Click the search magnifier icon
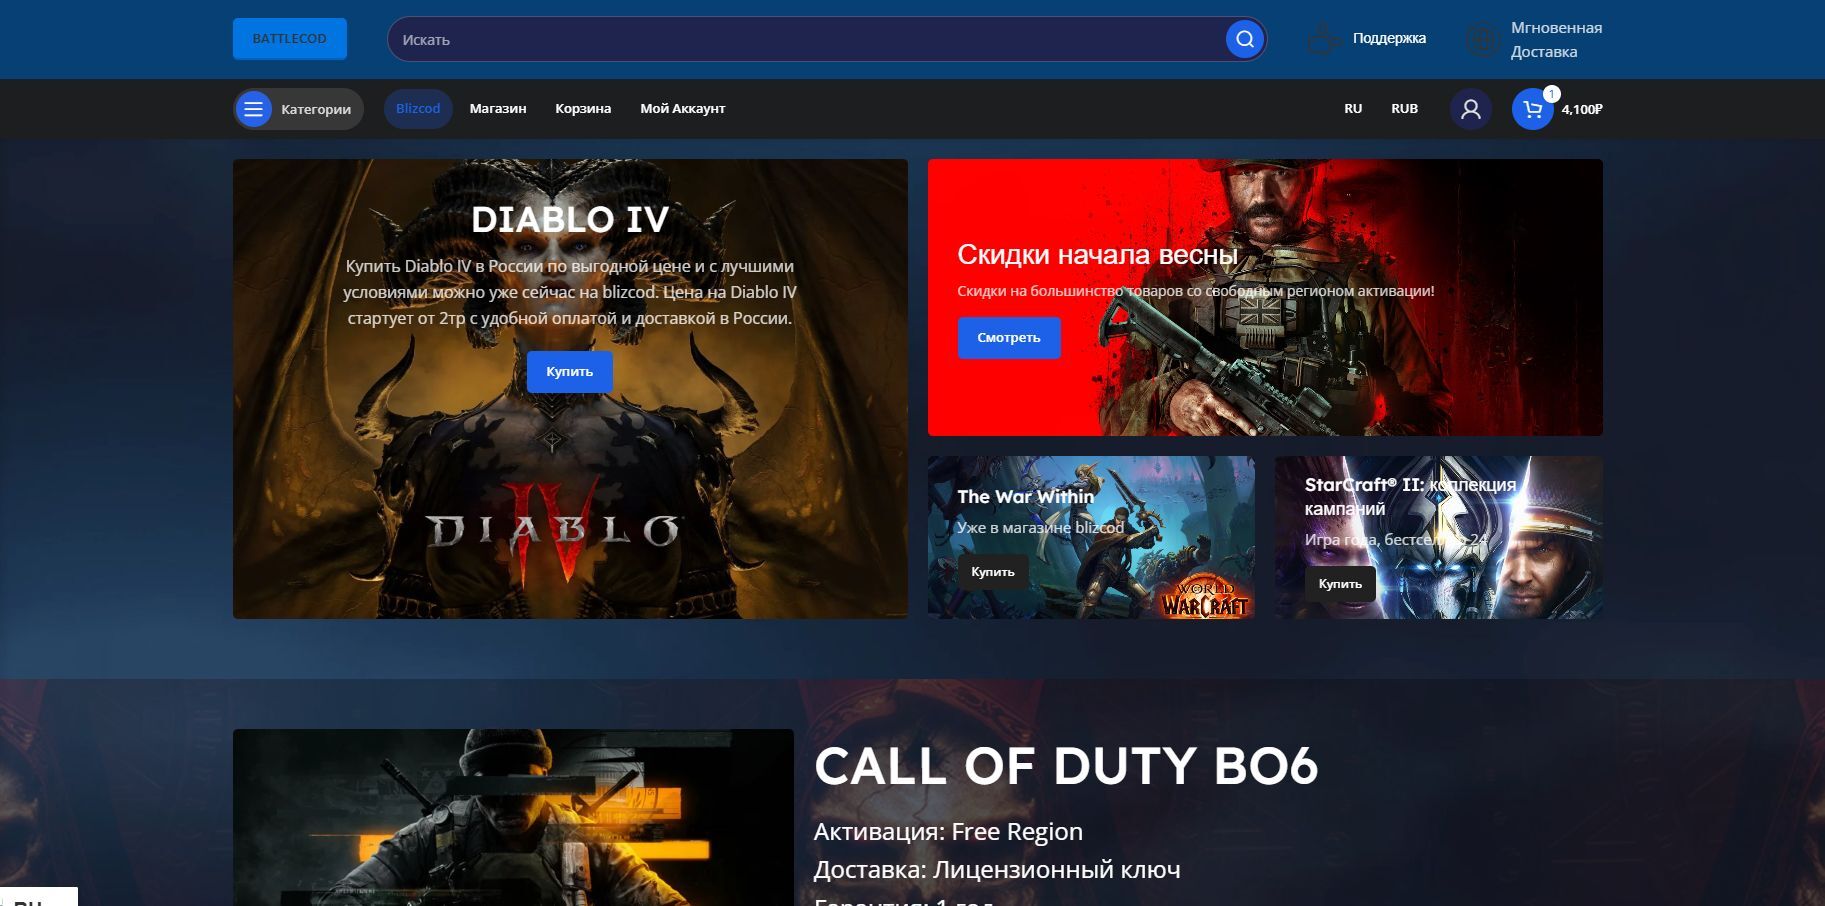Viewport: 1825px width, 906px height. pyautogui.click(x=1244, y=39)
